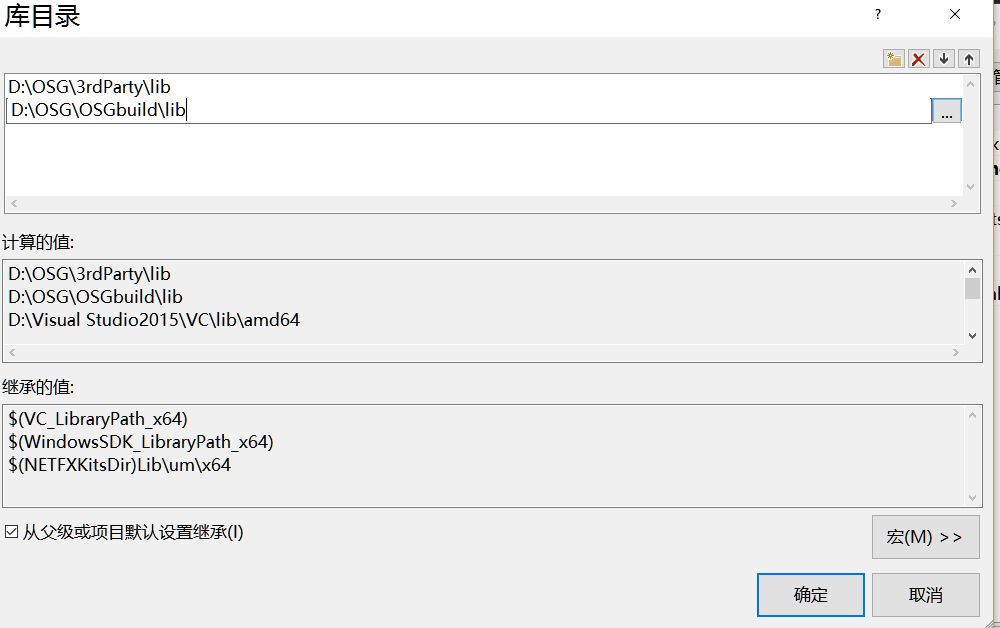Expand macros with 宏(M) >> button

pyautogui.click(x=924, y=537)
